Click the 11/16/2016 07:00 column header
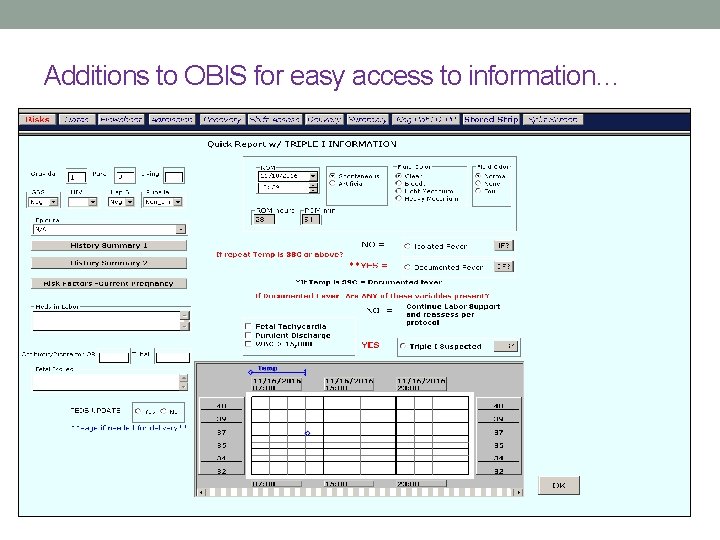 pyautogui.click(x=277, y=384)
